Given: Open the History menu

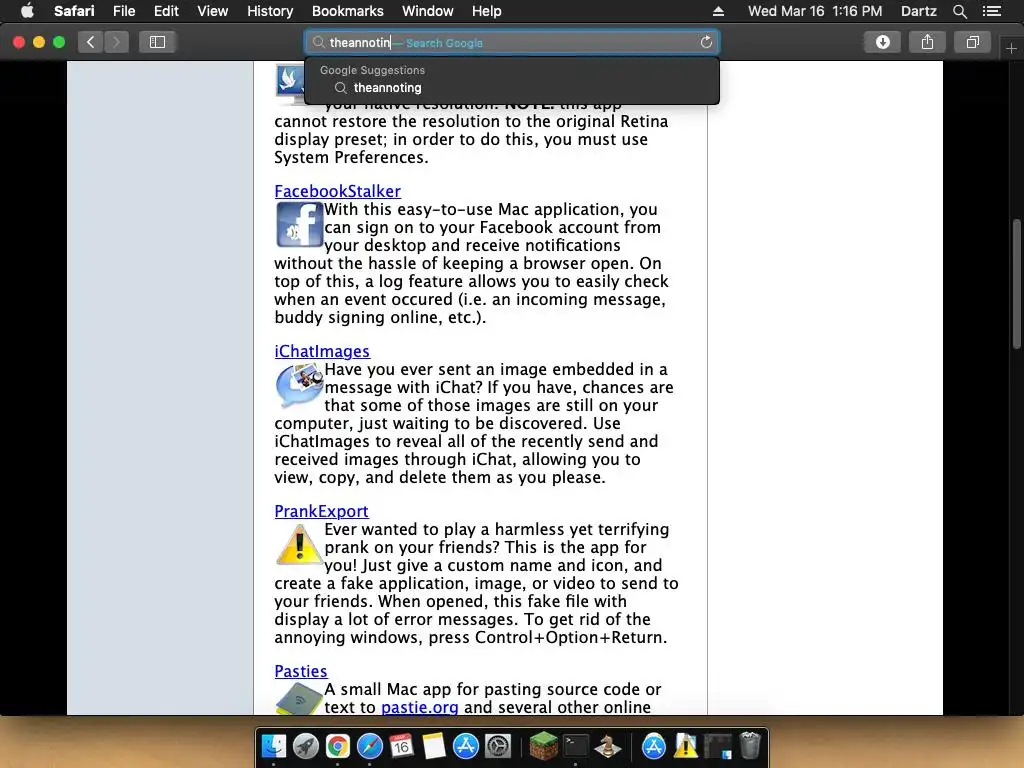Looking at the screenshot, I should [x=270, y=11].
